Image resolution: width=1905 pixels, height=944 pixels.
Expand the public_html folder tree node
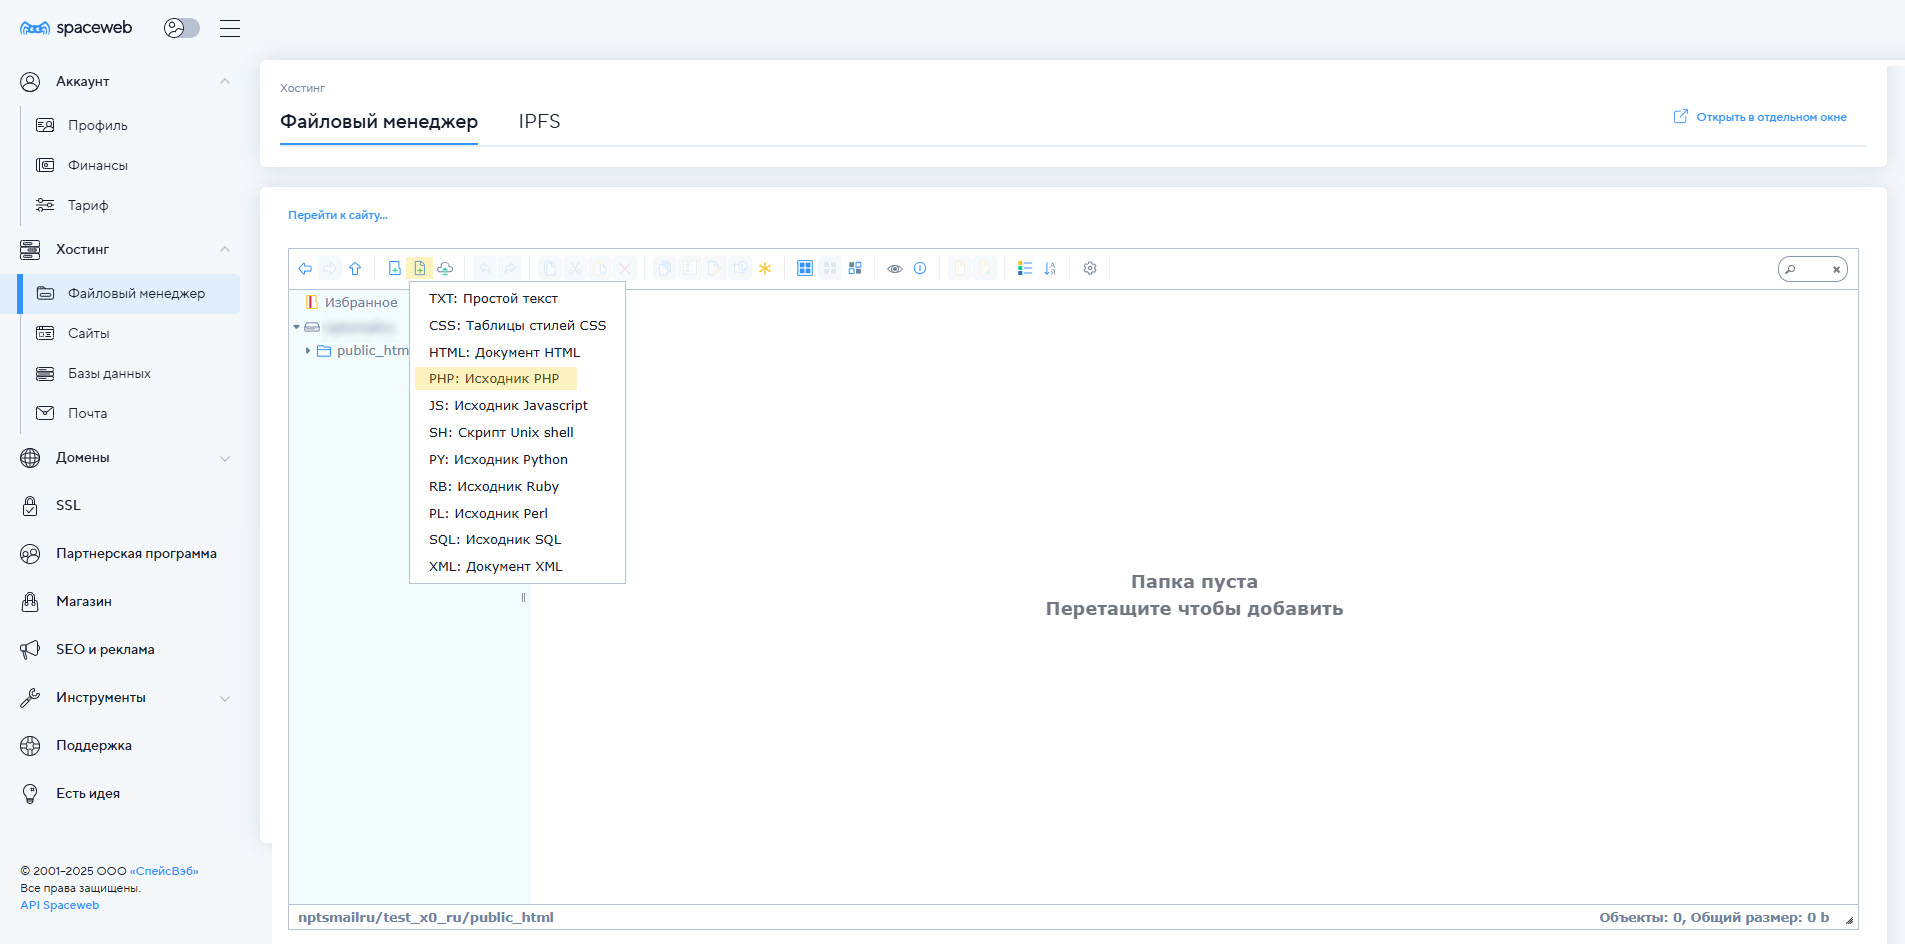click(x=308, y=351)
